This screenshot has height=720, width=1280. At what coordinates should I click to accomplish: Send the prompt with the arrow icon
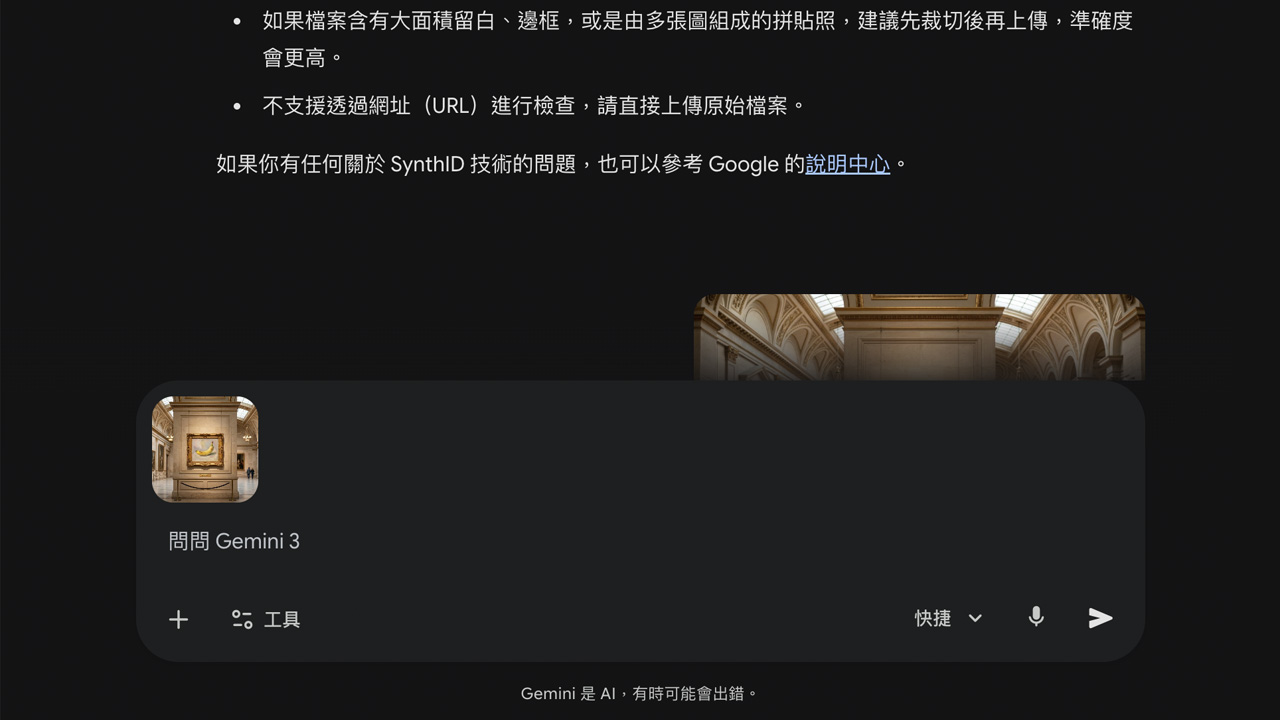(1100, 618)
